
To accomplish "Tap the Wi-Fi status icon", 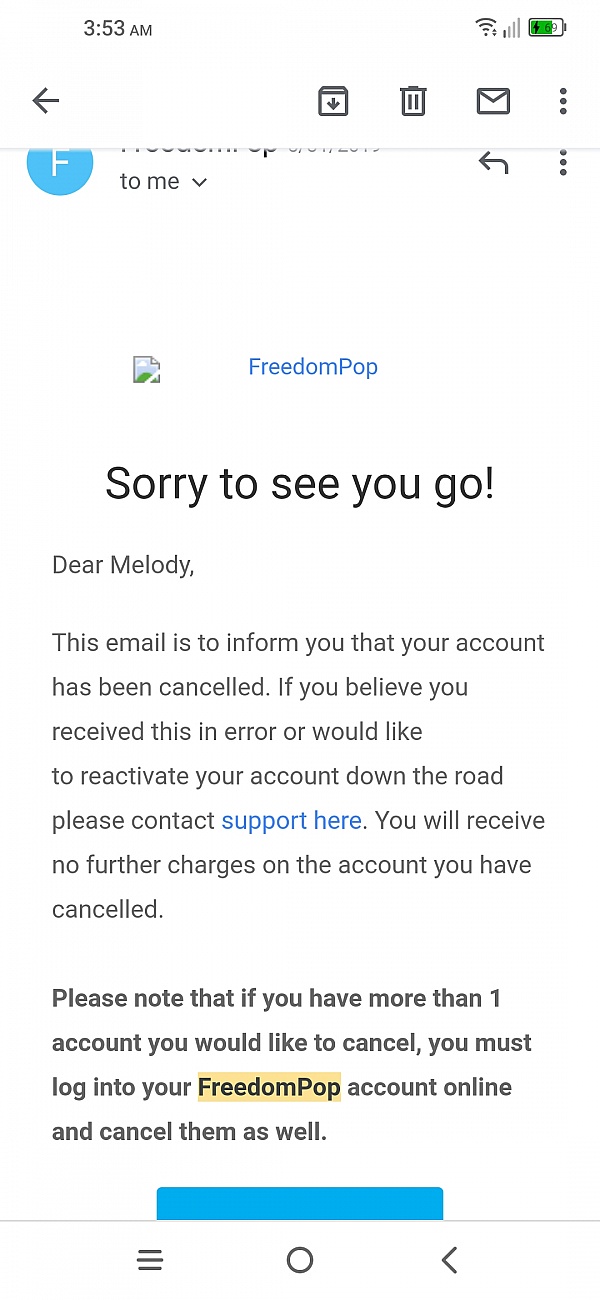I will click(x=487, y=28).
